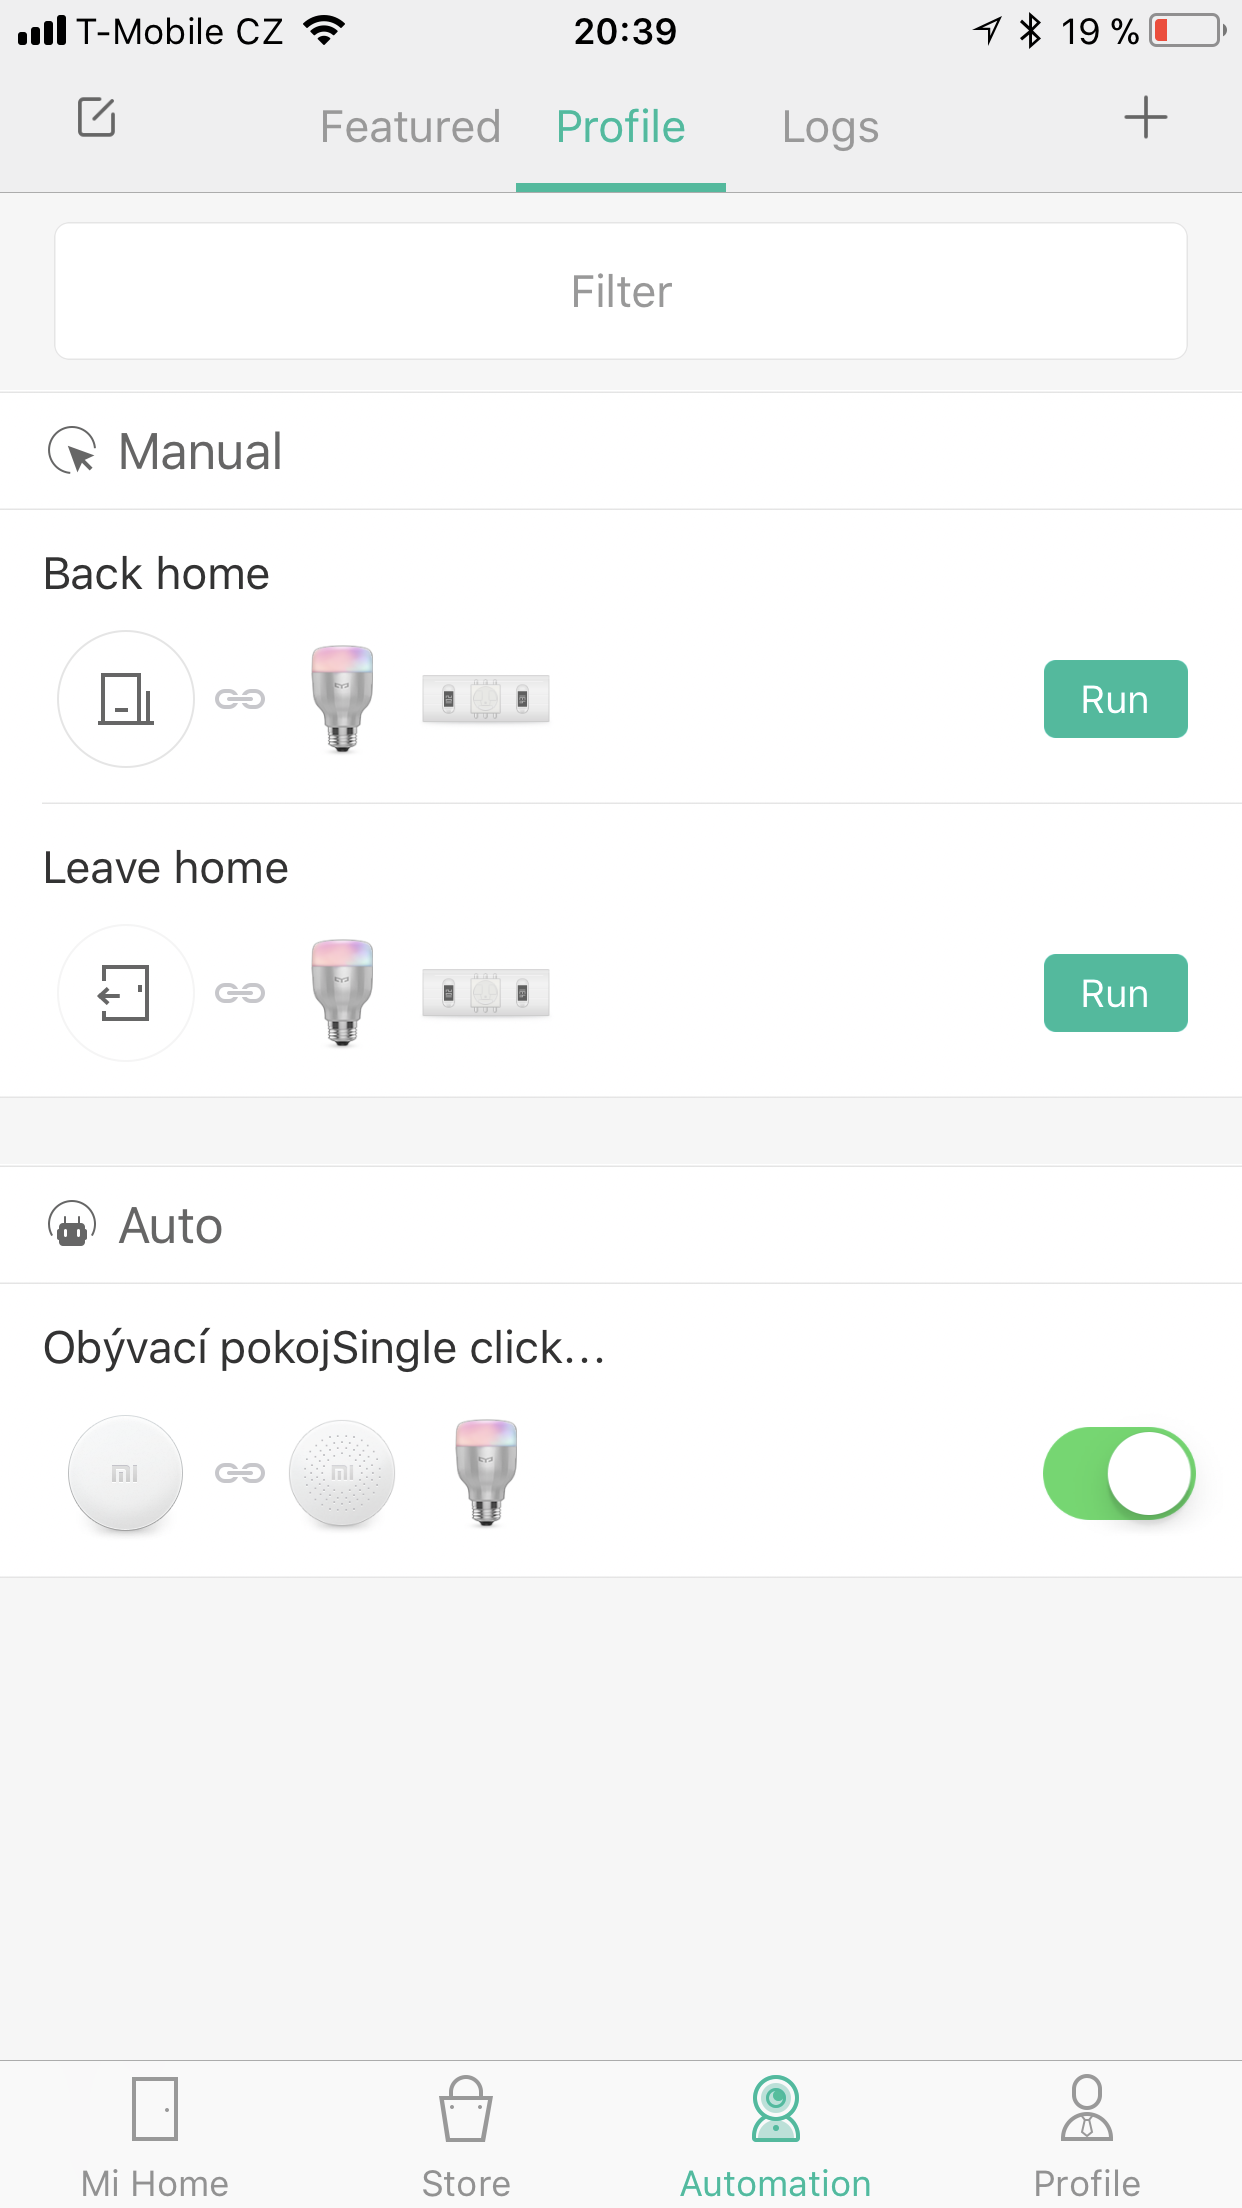Screen dimensions: 1242x2208
Task: Tap the Leave home exit icon
Action: [126, 993]
